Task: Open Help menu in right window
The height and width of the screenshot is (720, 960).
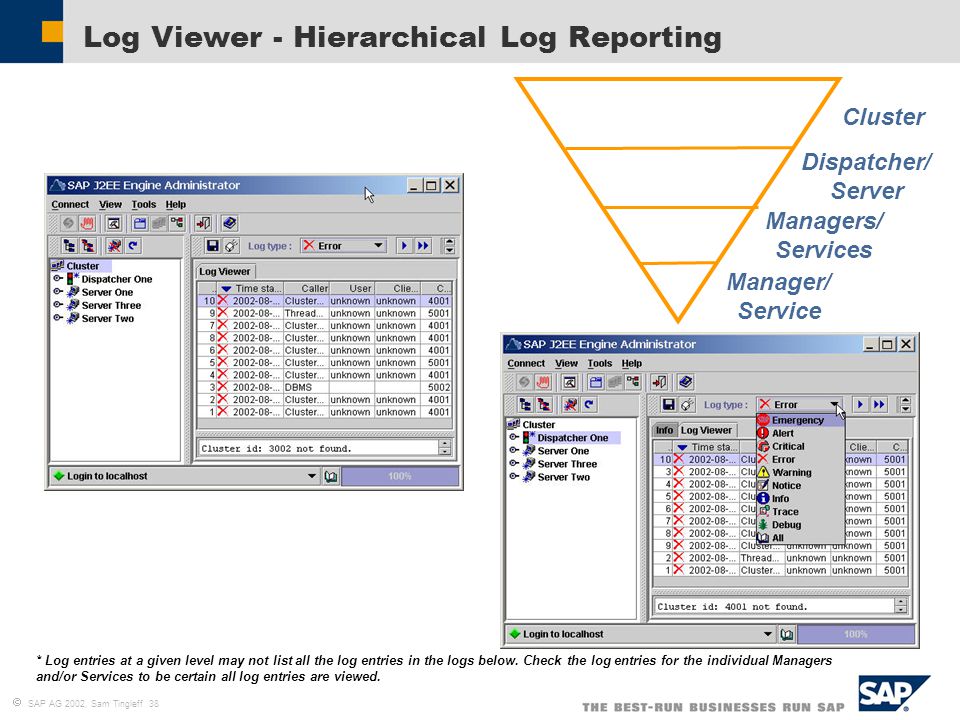Action: coord(632,363)
